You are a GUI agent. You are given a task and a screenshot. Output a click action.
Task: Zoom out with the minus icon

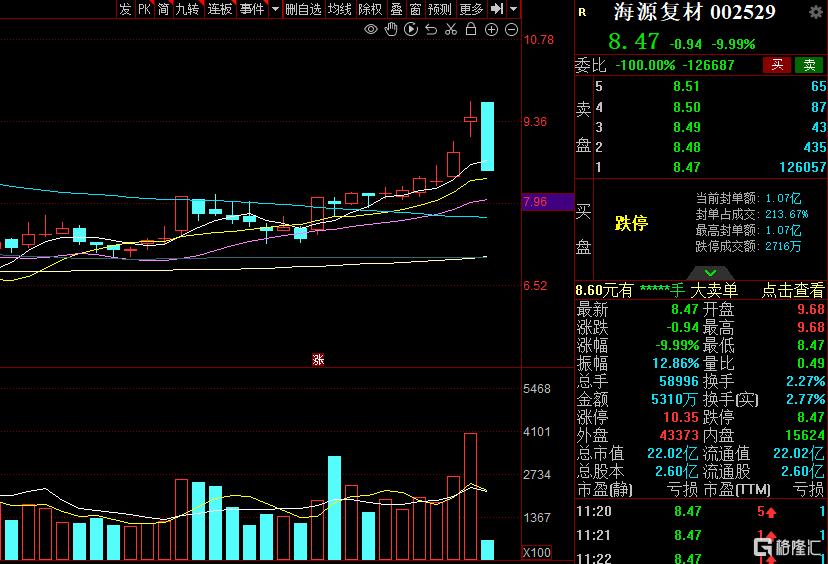(511, 30)
